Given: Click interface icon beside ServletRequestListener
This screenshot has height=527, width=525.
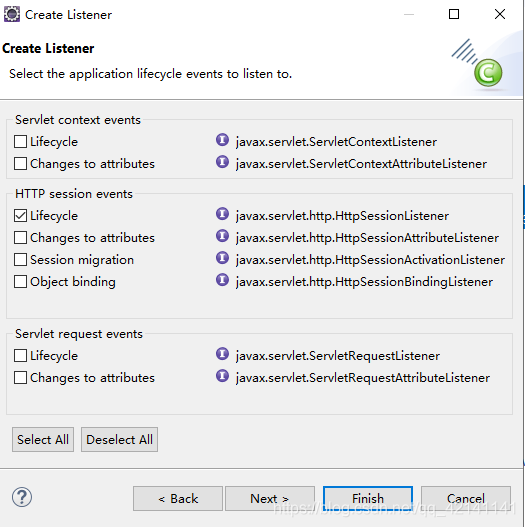Looking at the screenshot, I should pyautogui.click(x=222, y=354).
